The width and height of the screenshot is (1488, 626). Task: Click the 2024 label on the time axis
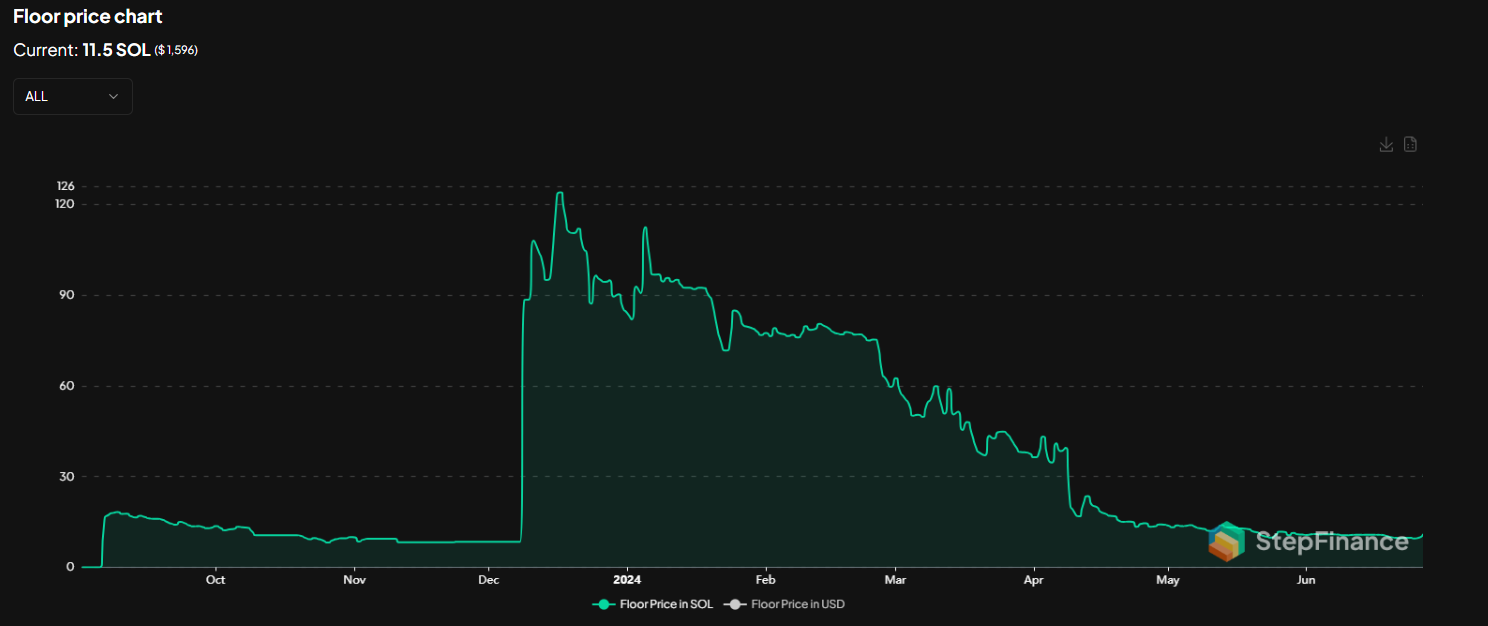coord(627,580)
